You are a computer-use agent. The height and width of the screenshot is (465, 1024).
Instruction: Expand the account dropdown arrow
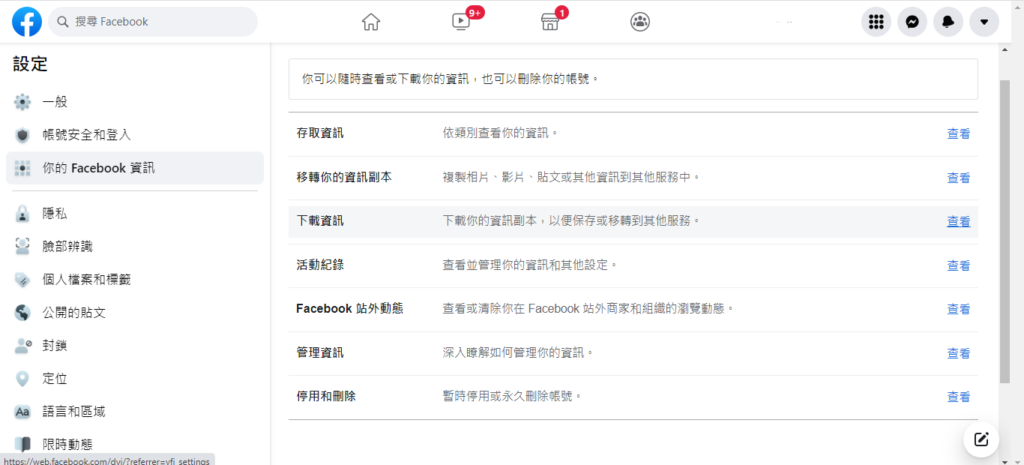point(984,22)
